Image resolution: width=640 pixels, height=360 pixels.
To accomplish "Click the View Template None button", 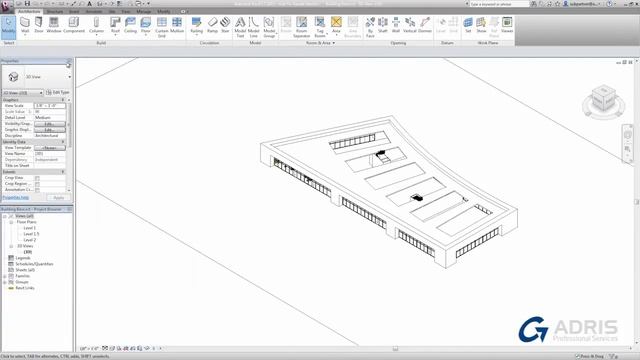I will point(50,148).
